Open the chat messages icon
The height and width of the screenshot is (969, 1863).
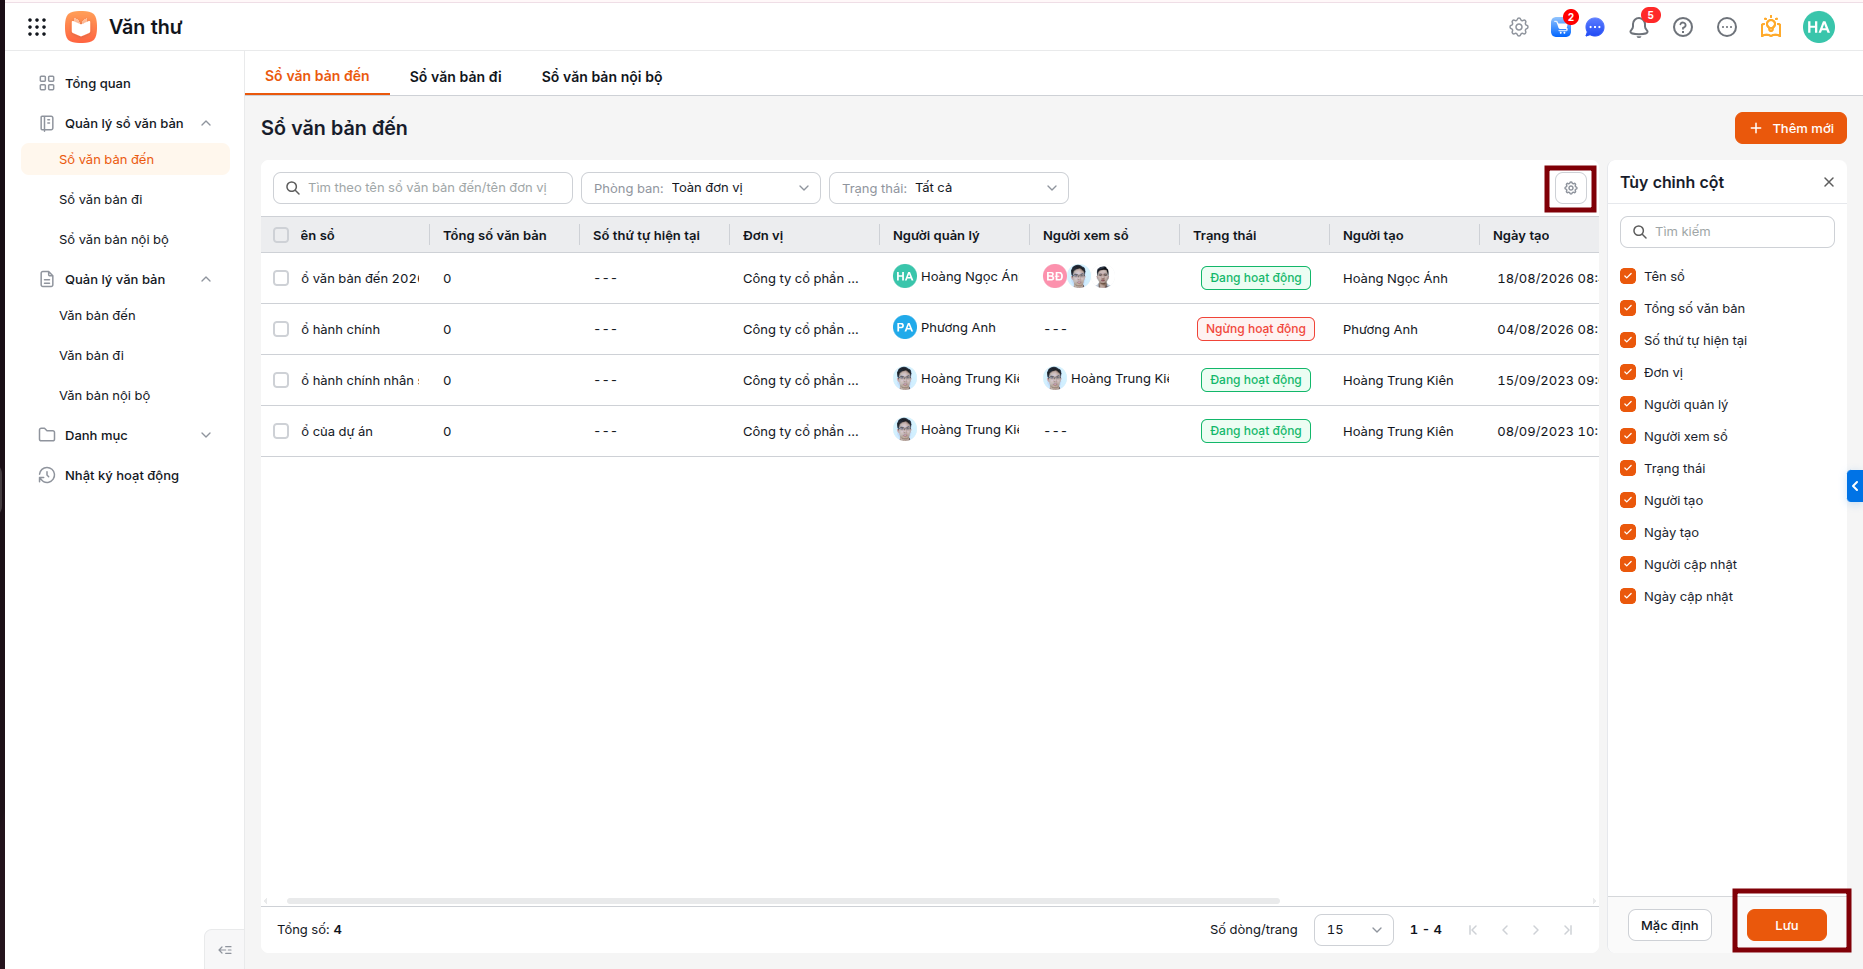tap(1595, 27)
